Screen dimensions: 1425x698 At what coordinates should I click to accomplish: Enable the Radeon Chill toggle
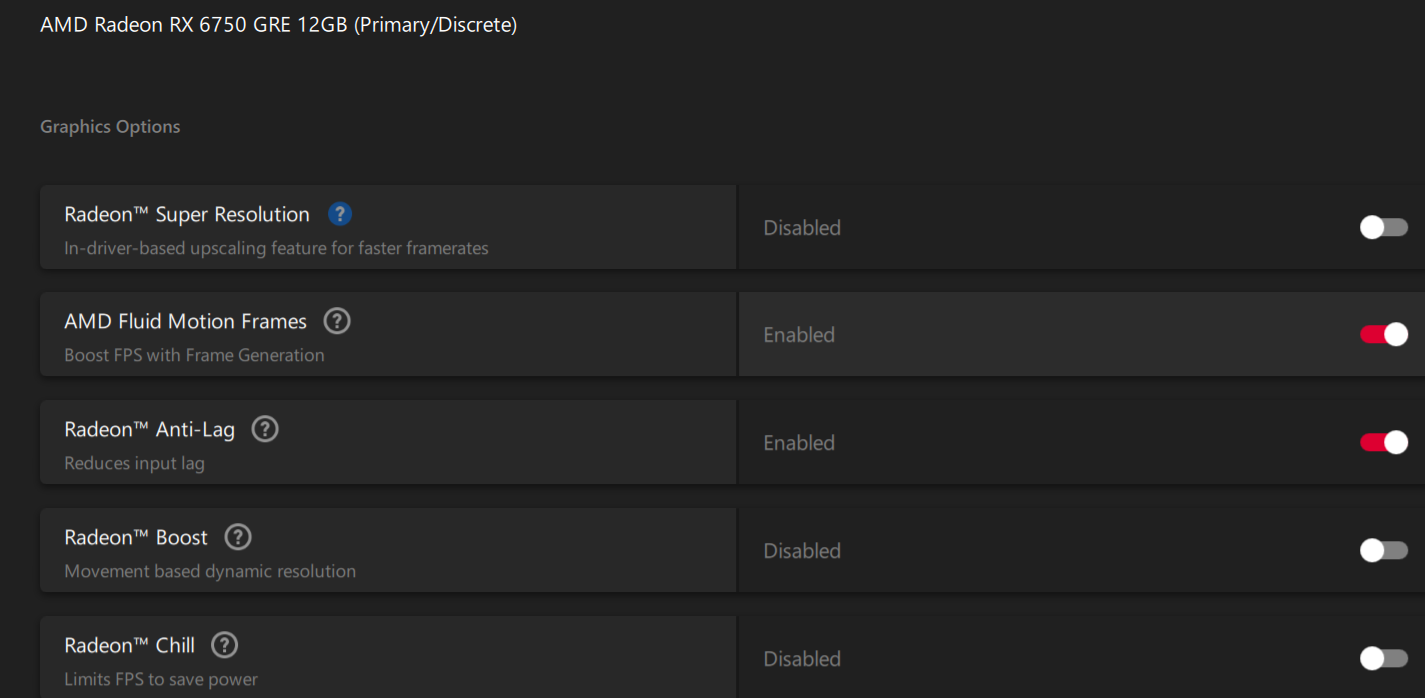point(1383,658)
